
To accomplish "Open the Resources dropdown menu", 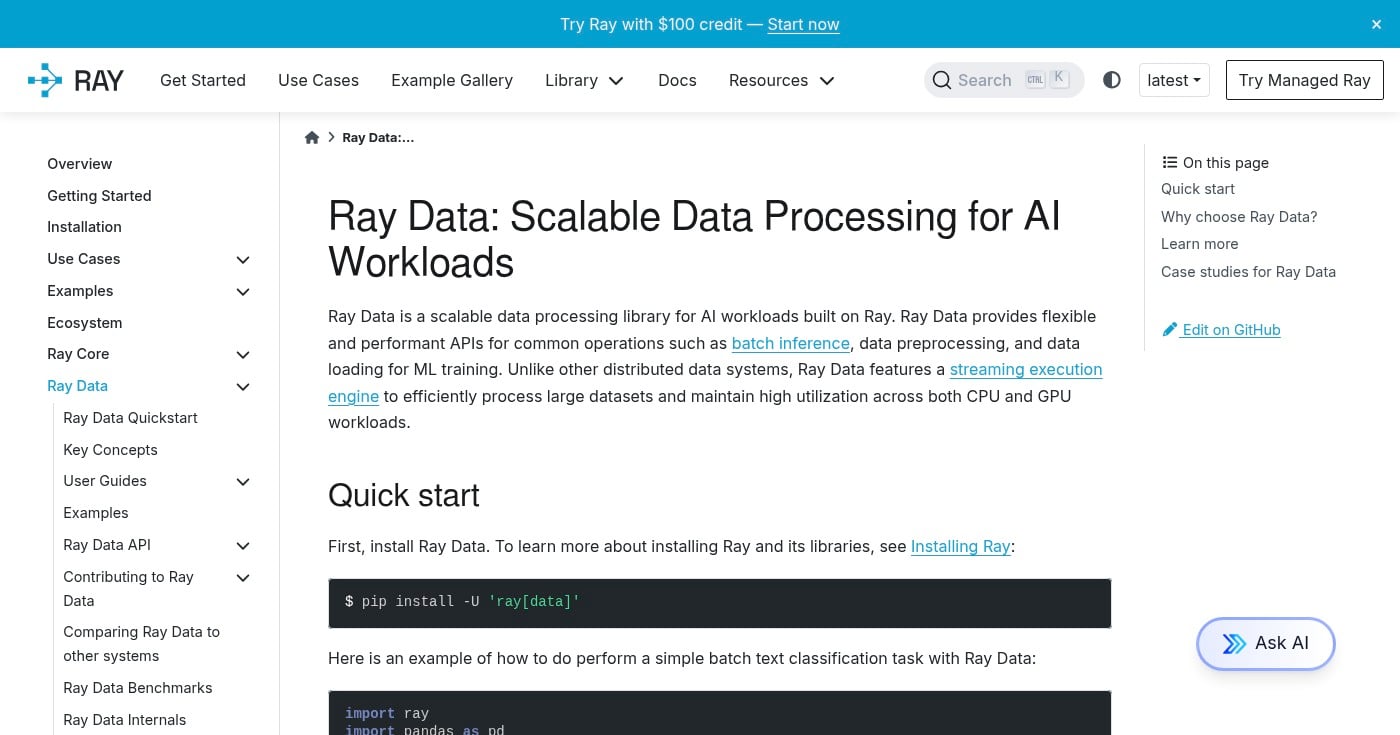I will click(781, 80).
